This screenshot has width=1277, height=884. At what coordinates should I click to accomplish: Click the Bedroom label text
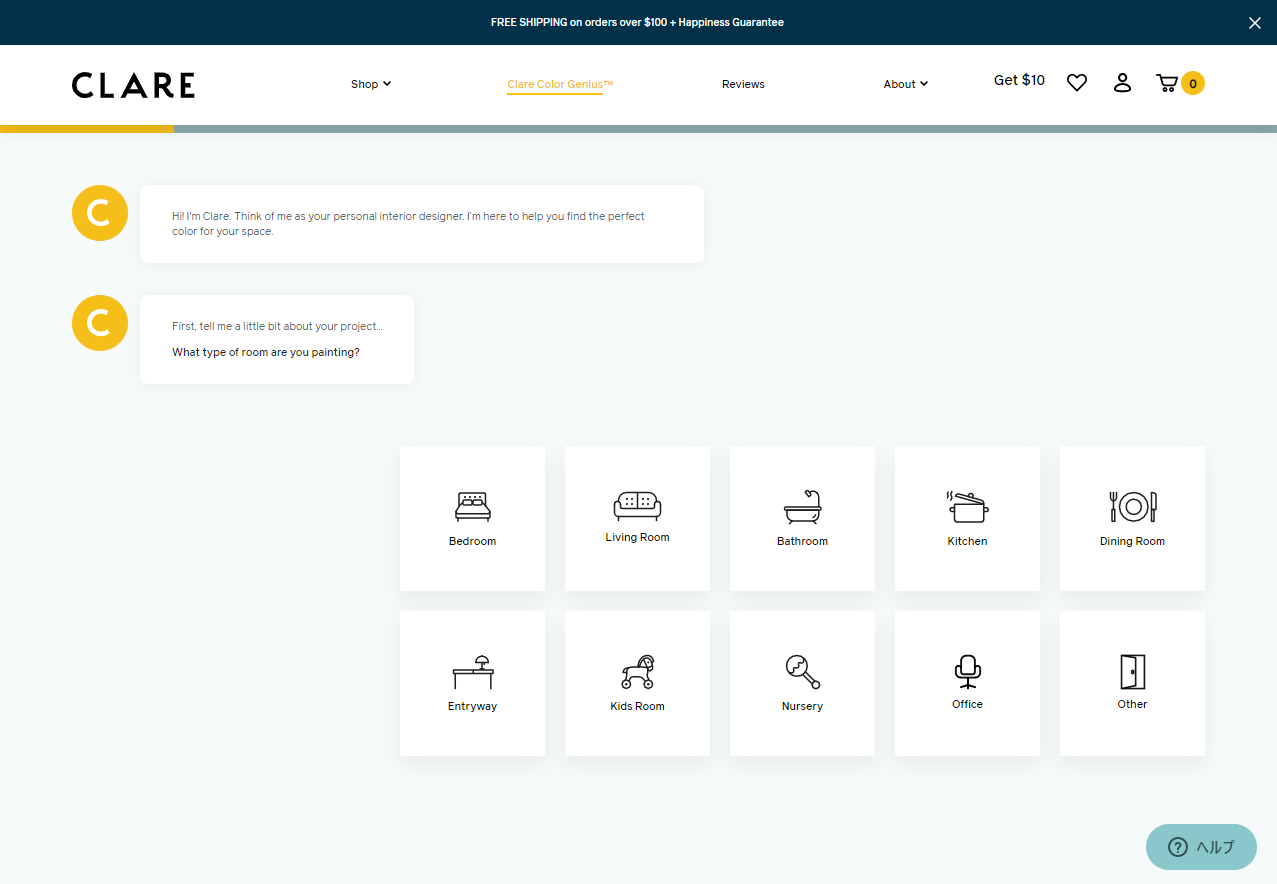(472, 541)
